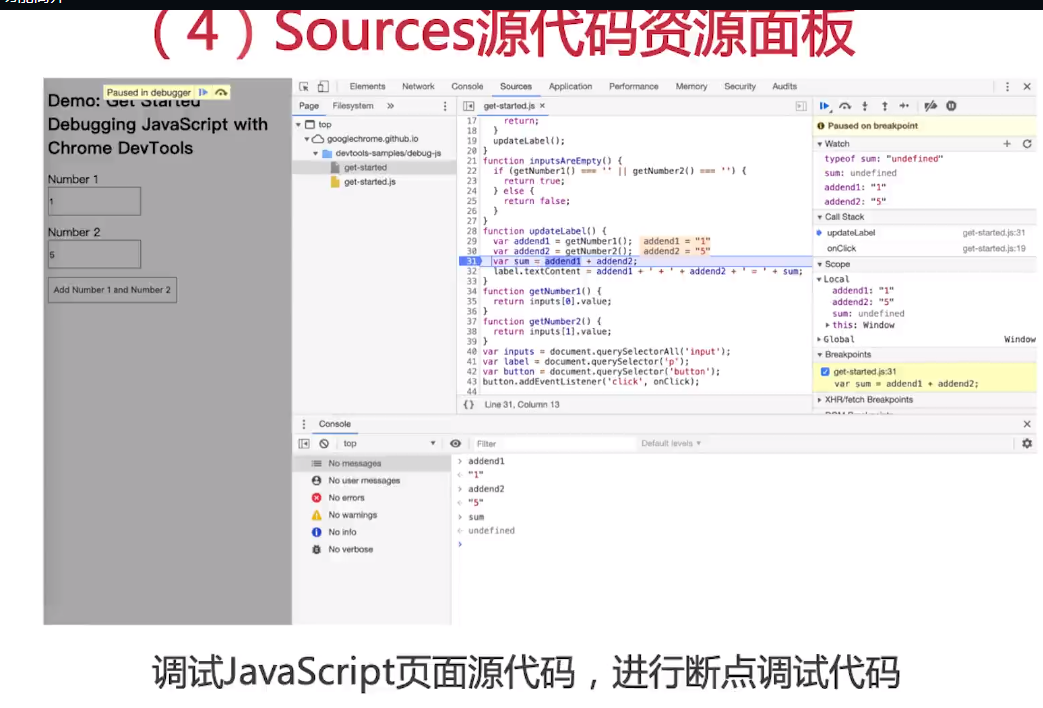The height and width of the screenshot is (708, 1043).
Task: Toggle the device toolbar icon
Action: pyautogui.click(x=323, y=87)
